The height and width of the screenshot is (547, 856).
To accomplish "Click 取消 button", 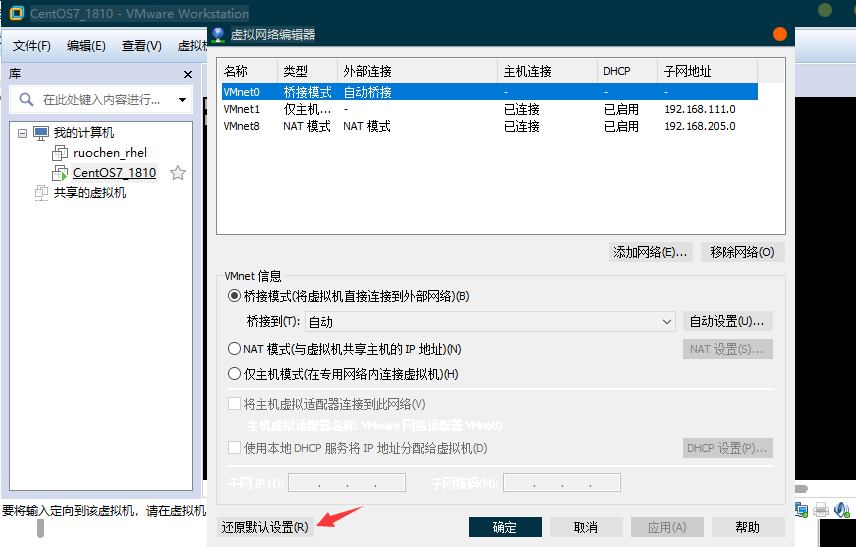I will 586,527.
